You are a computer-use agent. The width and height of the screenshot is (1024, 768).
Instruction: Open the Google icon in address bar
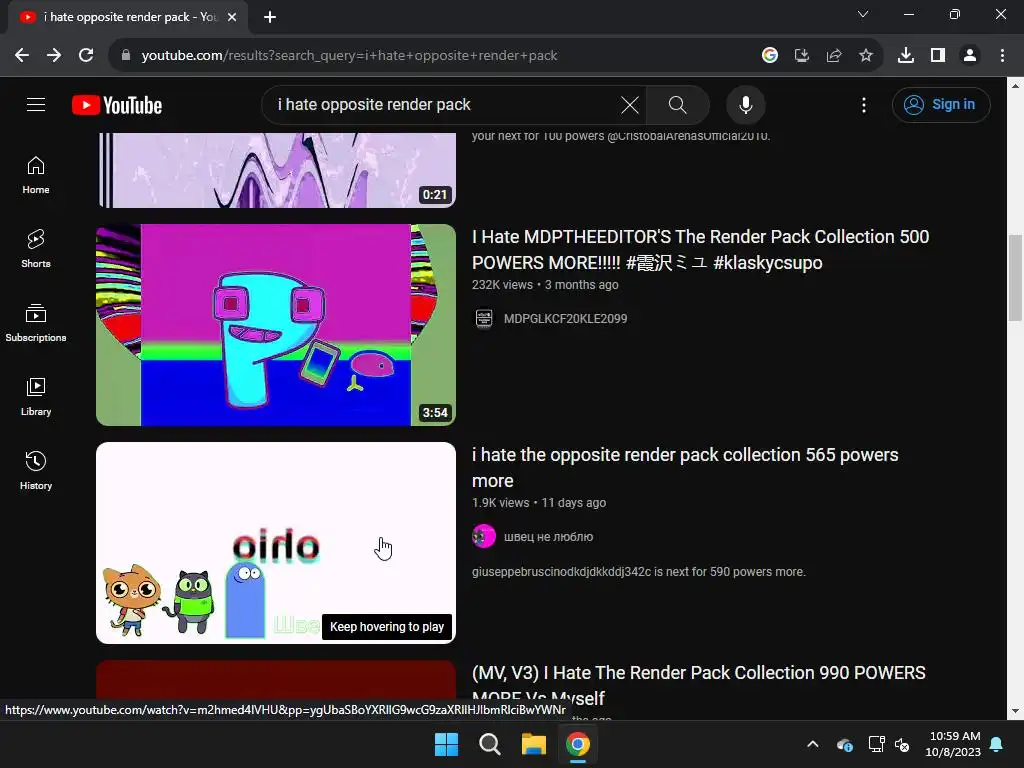pyautogui.click(x=769, y=56)
